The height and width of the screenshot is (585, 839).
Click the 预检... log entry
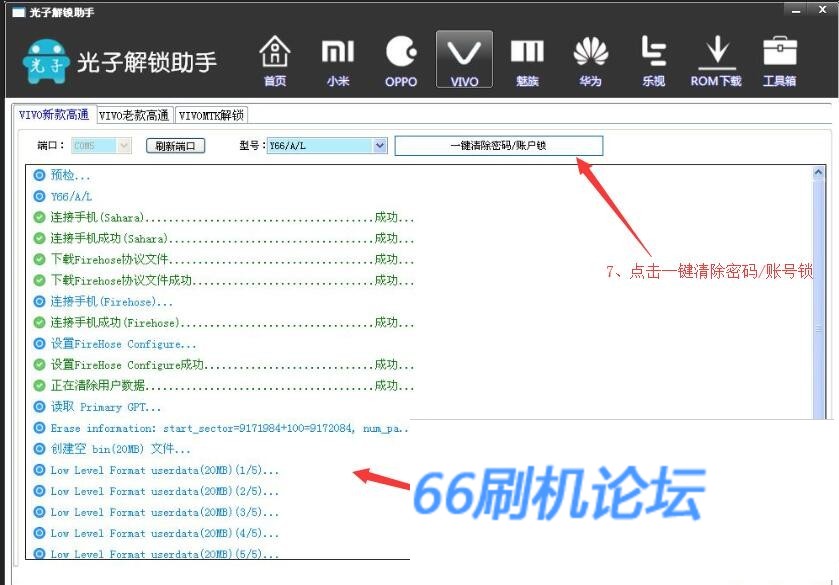coord(70,175)
